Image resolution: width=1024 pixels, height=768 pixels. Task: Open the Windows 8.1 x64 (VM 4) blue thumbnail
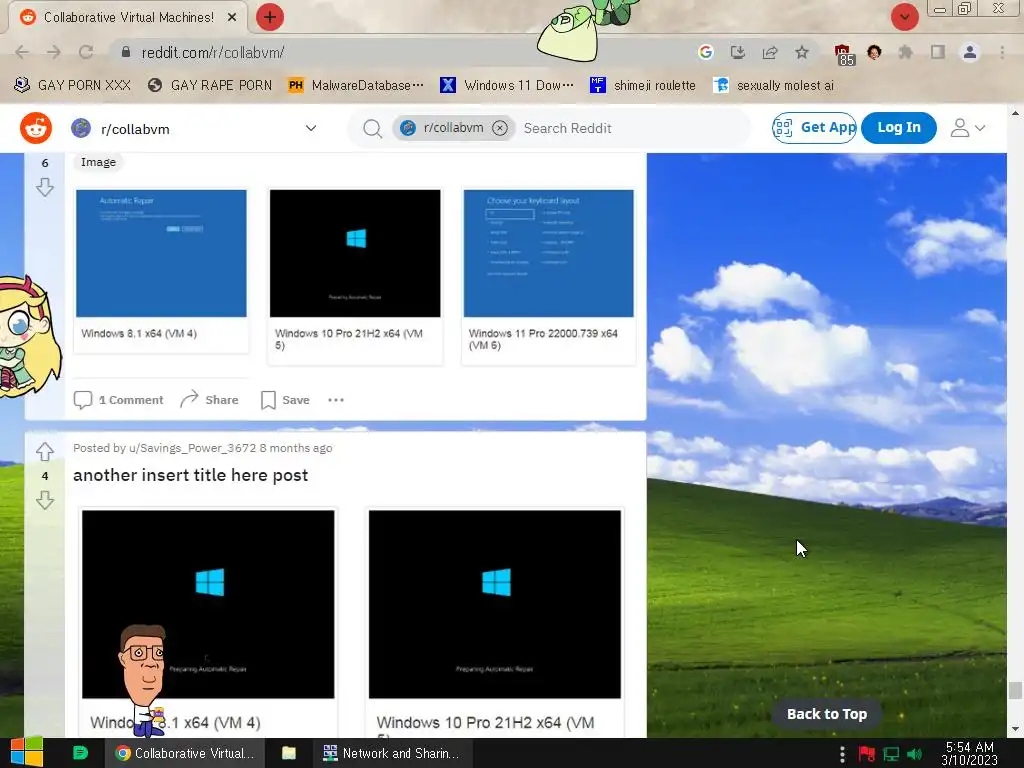coord(161,253)
